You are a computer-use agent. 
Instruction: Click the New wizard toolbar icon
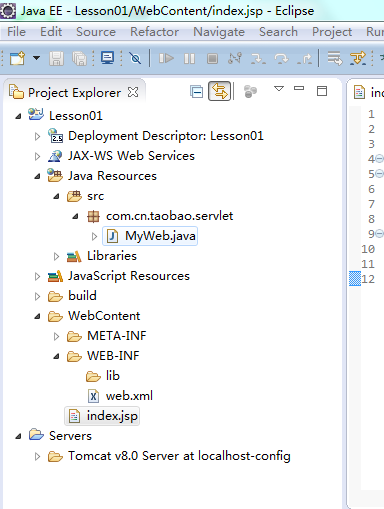(x=17, y=58)
